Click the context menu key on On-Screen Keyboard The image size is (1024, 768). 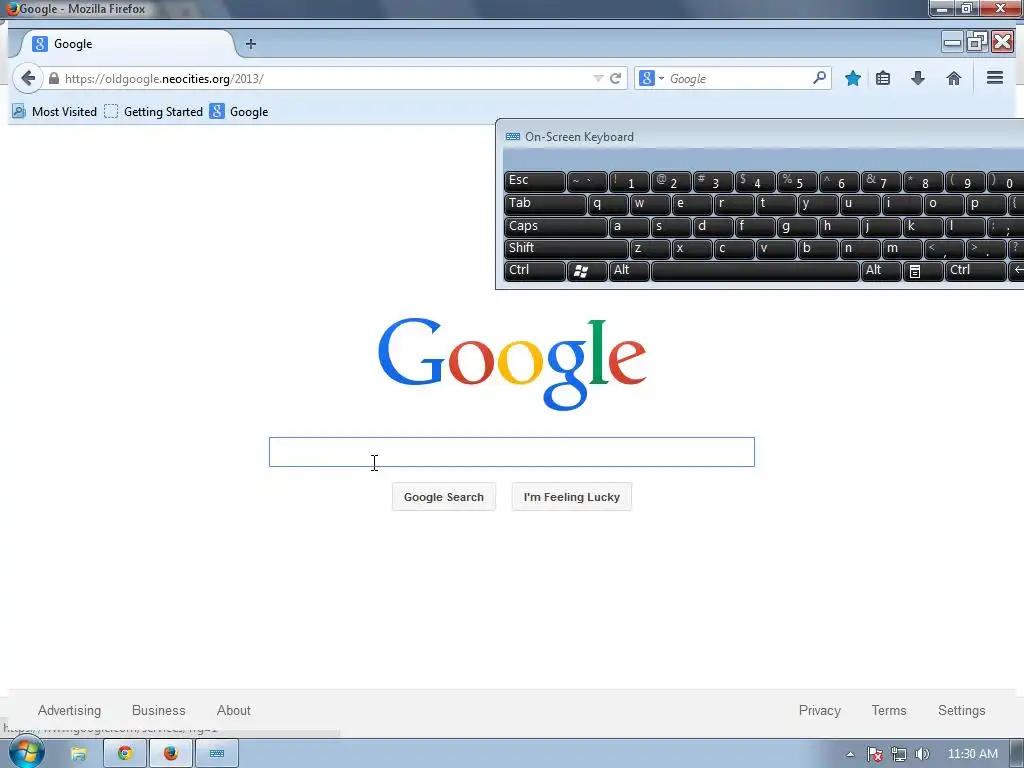[x=923, y=270]
